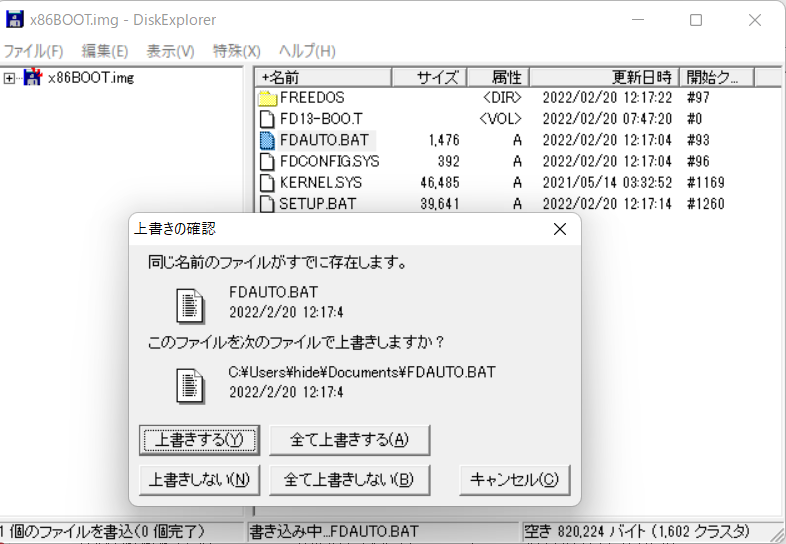Image resolution: width=786 pixels, height=544 pixels.
Task: Click the #1260 start cluster value
Action: pyautogui.click(x=706, y=204)
